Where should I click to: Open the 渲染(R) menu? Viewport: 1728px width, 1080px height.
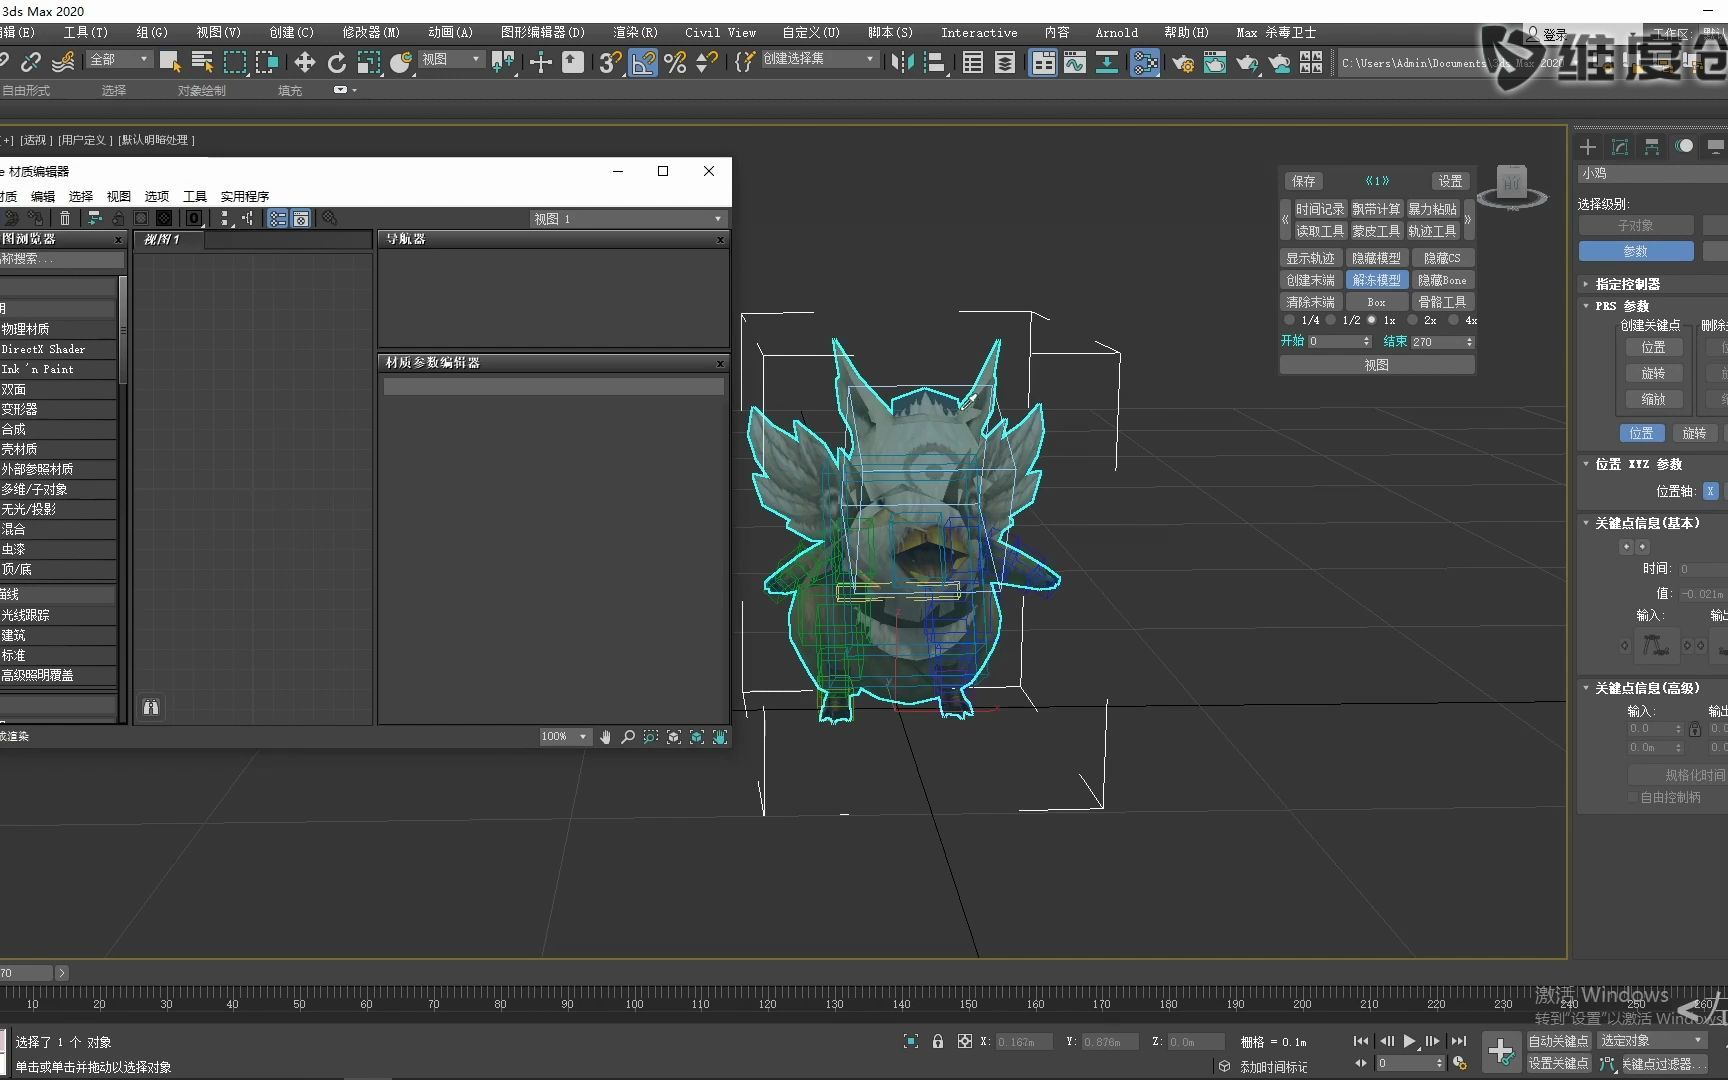(x=635, y=32)
